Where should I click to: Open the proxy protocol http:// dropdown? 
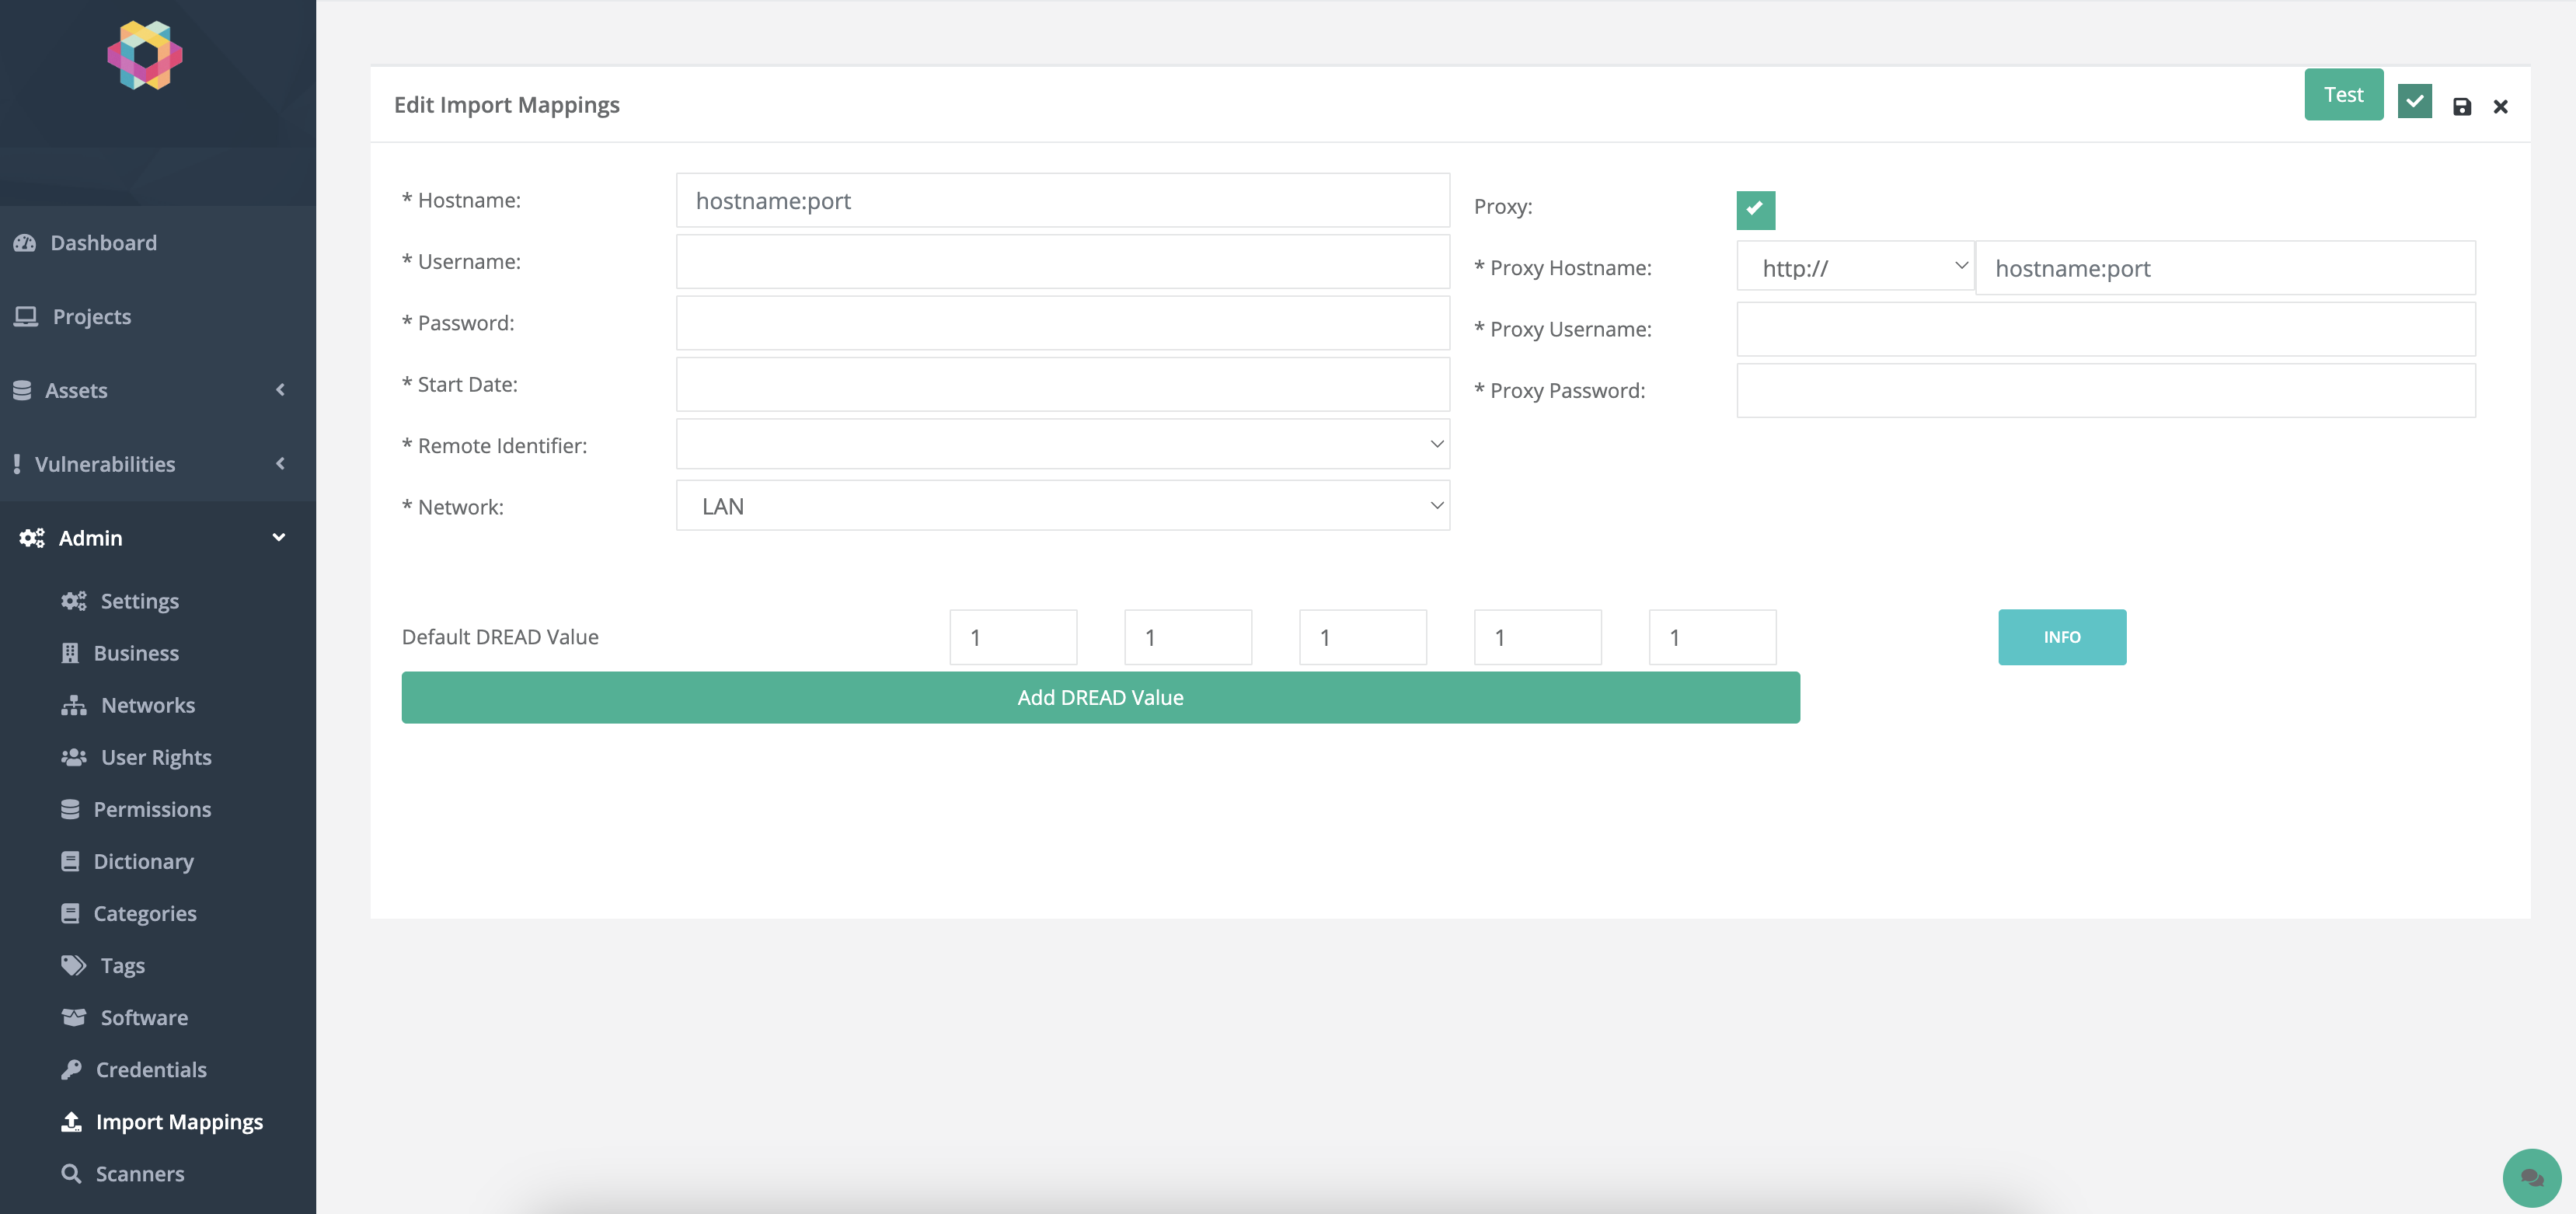tap(1855, 267)
